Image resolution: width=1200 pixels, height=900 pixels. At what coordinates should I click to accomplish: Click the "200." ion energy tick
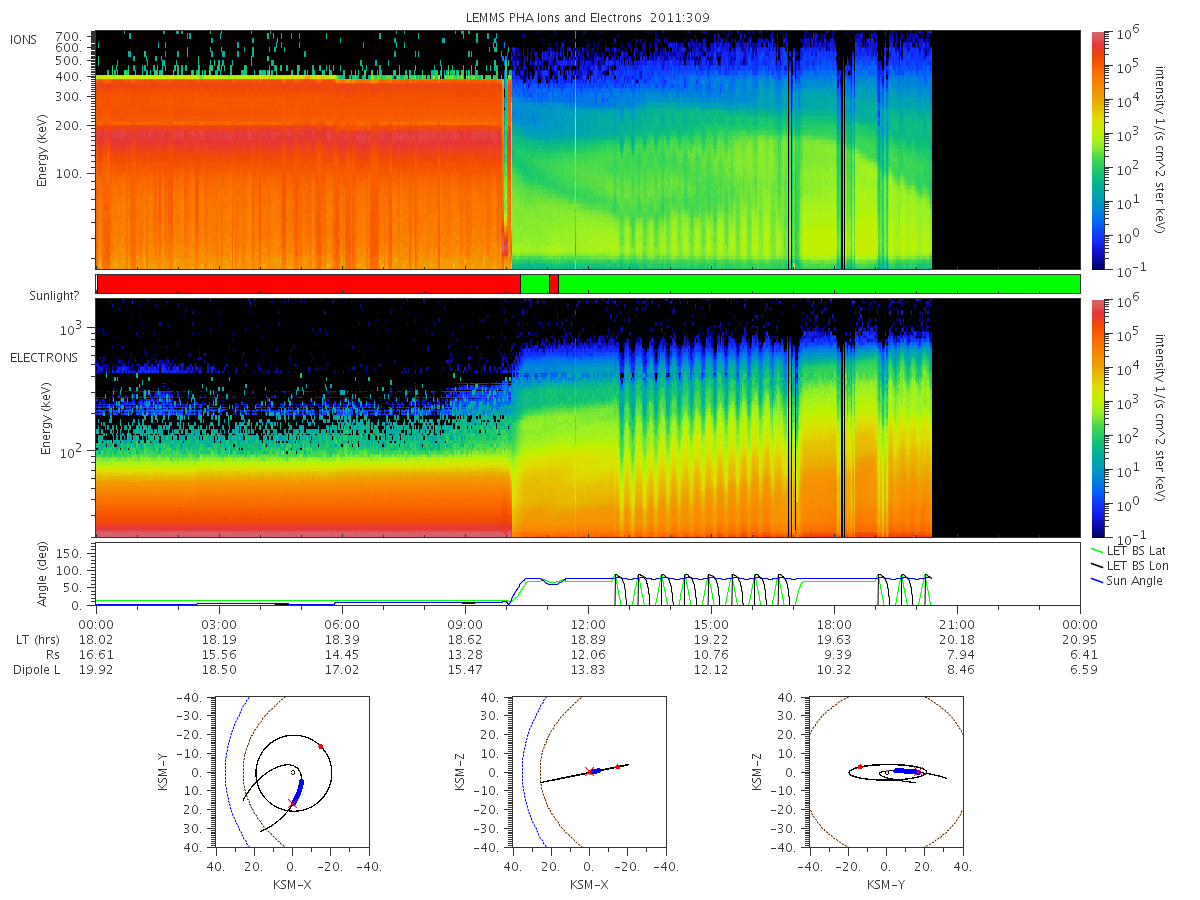tap(68, 125)
